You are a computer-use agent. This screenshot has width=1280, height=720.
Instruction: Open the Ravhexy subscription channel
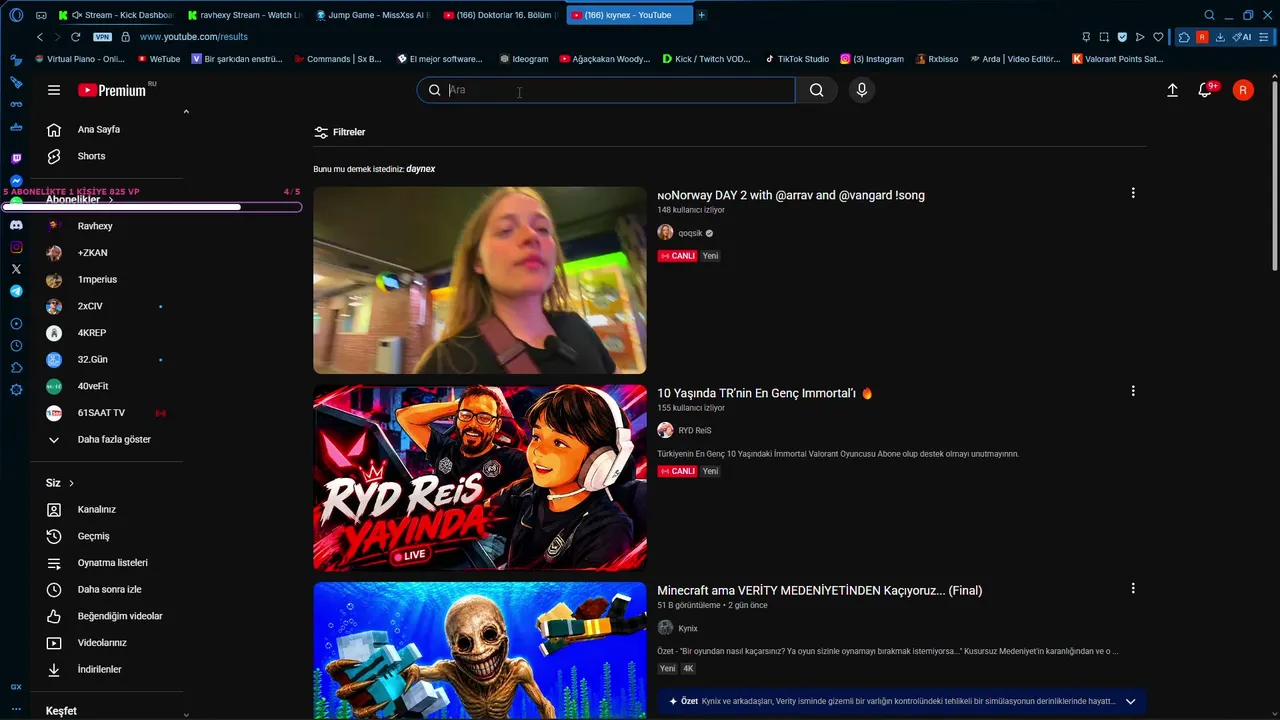[95, 227]
